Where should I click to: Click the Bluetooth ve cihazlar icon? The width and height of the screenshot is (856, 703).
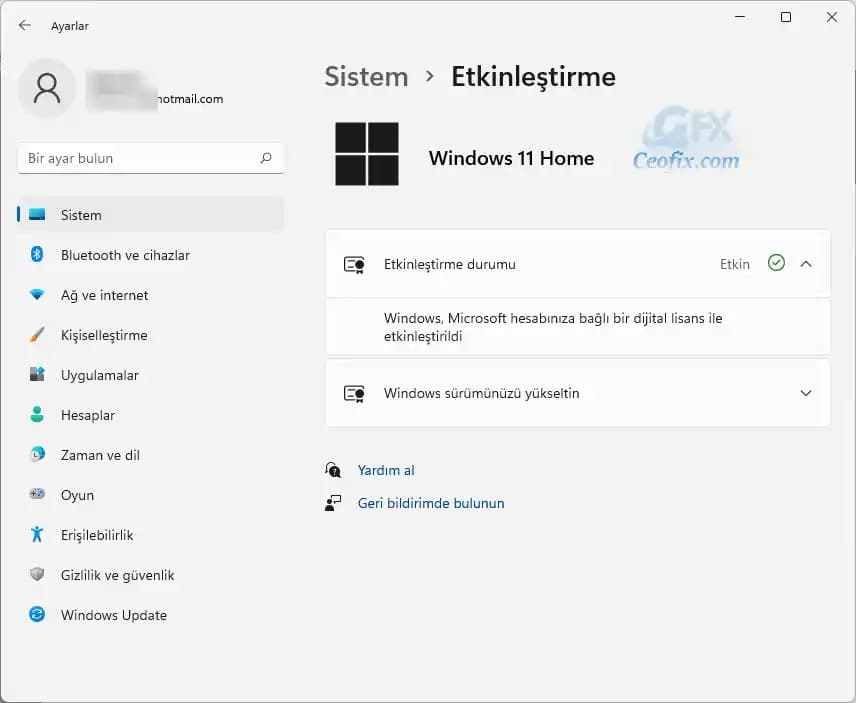point(37,255)
